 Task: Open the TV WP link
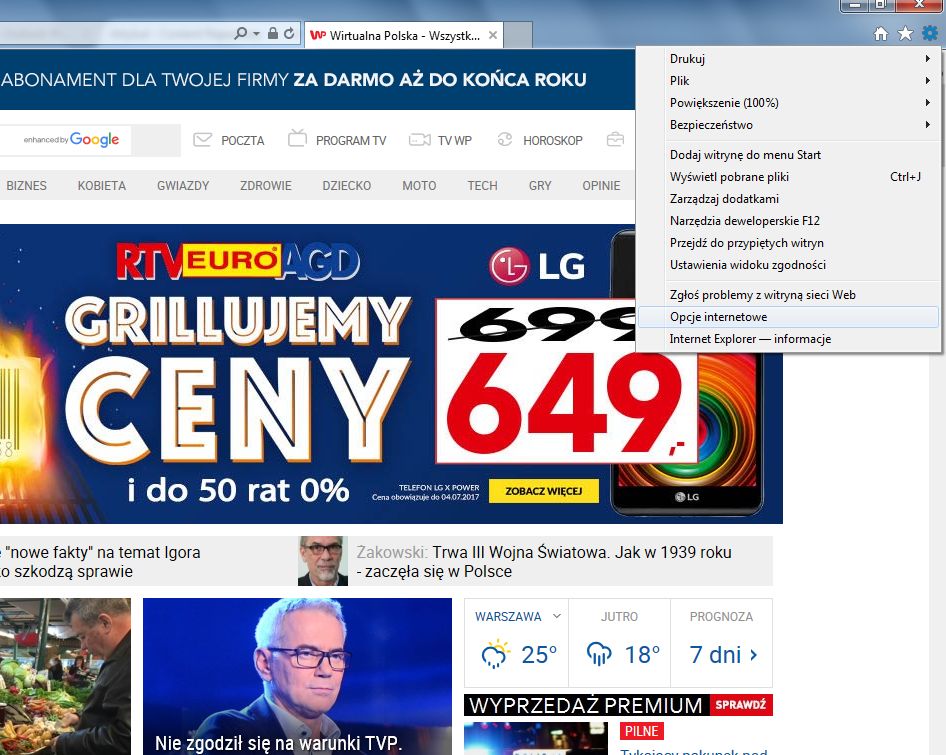point(454,141)
